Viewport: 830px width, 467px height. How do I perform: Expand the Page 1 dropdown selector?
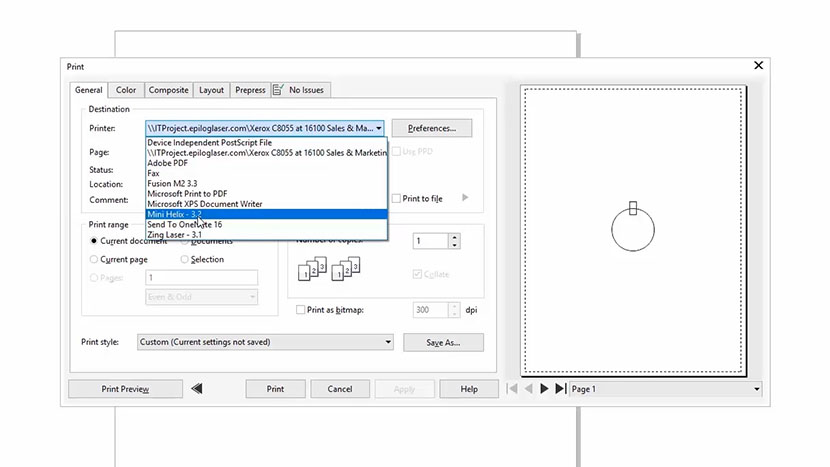click(756, 389)
